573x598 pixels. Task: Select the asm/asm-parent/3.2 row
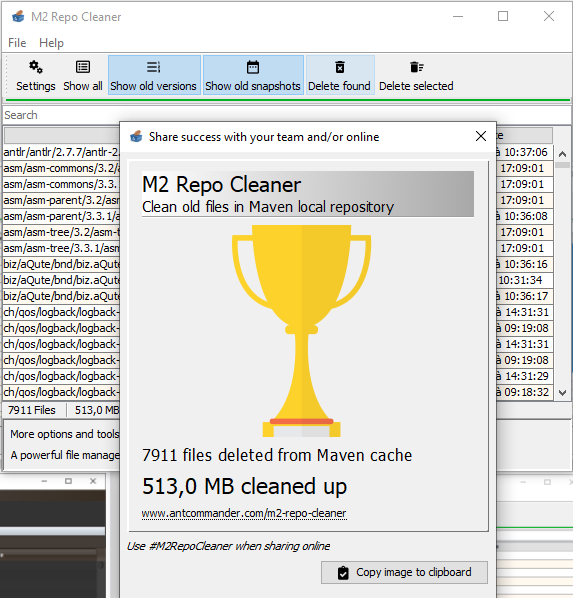(61, 200)
